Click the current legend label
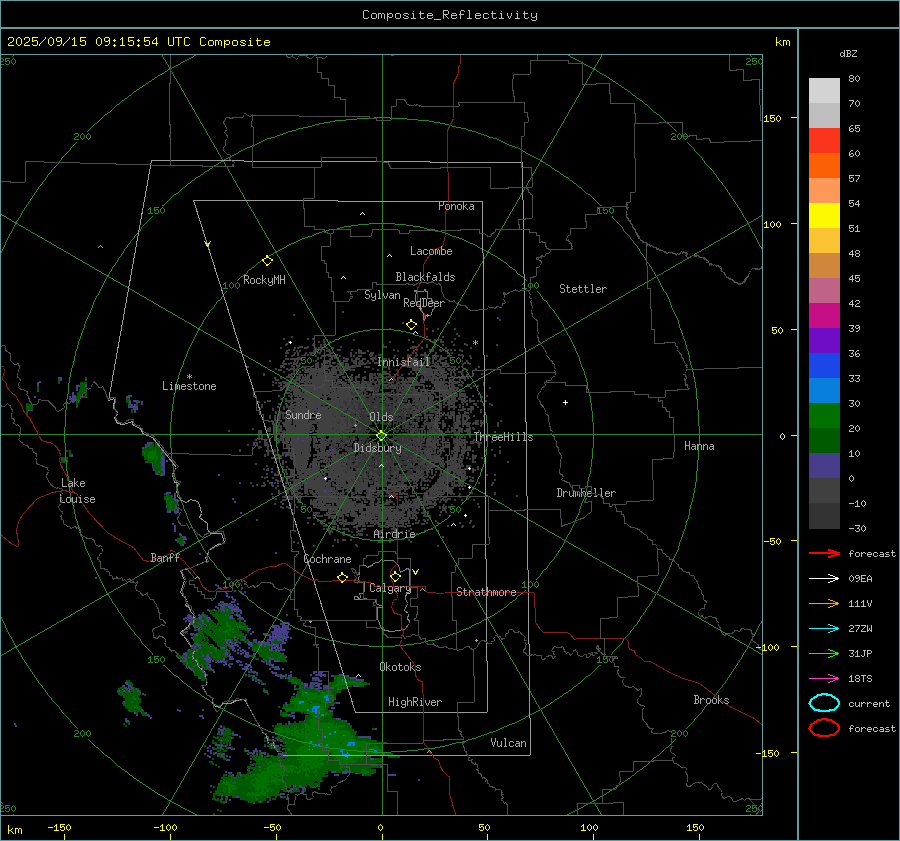Screen dimensions: 900x841 coord(869,703)
